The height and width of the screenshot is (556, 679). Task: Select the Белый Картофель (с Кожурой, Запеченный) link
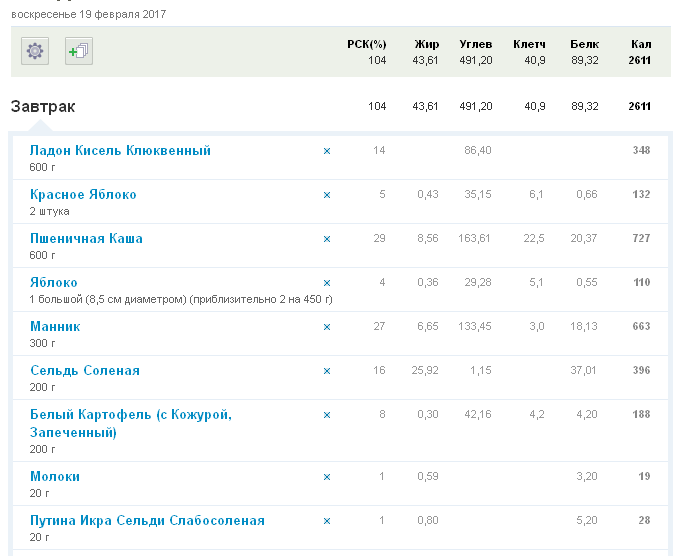coord(130,415)
